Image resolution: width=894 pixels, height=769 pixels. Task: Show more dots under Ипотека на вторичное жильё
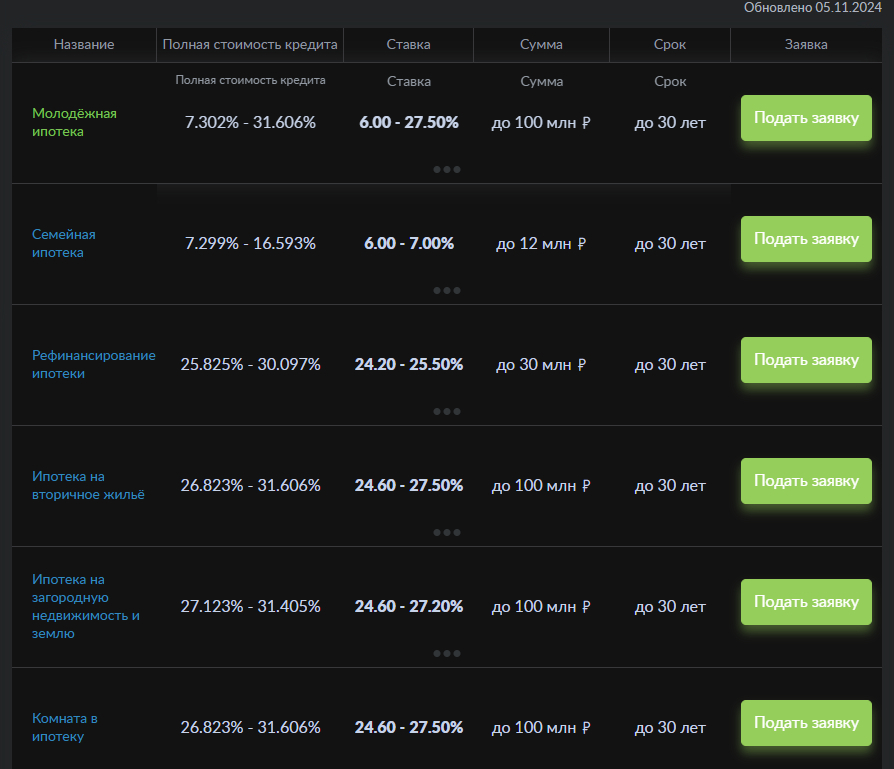coord(447,532)
